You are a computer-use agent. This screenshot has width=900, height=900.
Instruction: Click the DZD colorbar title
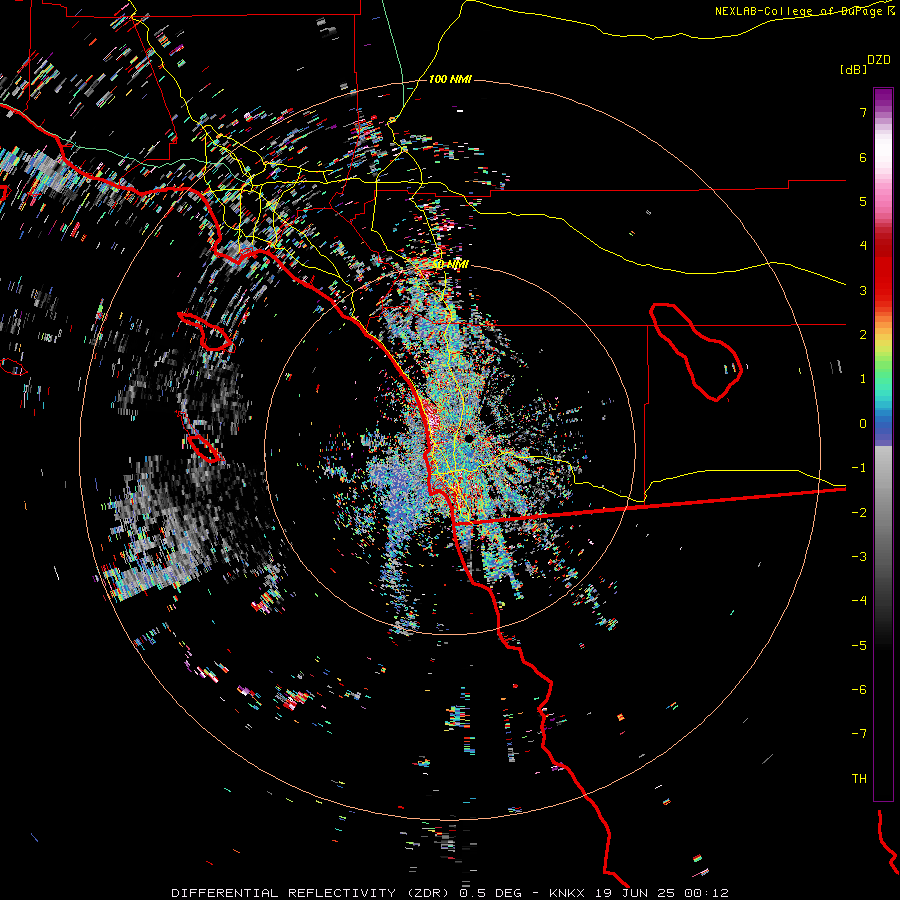point(879,60)
